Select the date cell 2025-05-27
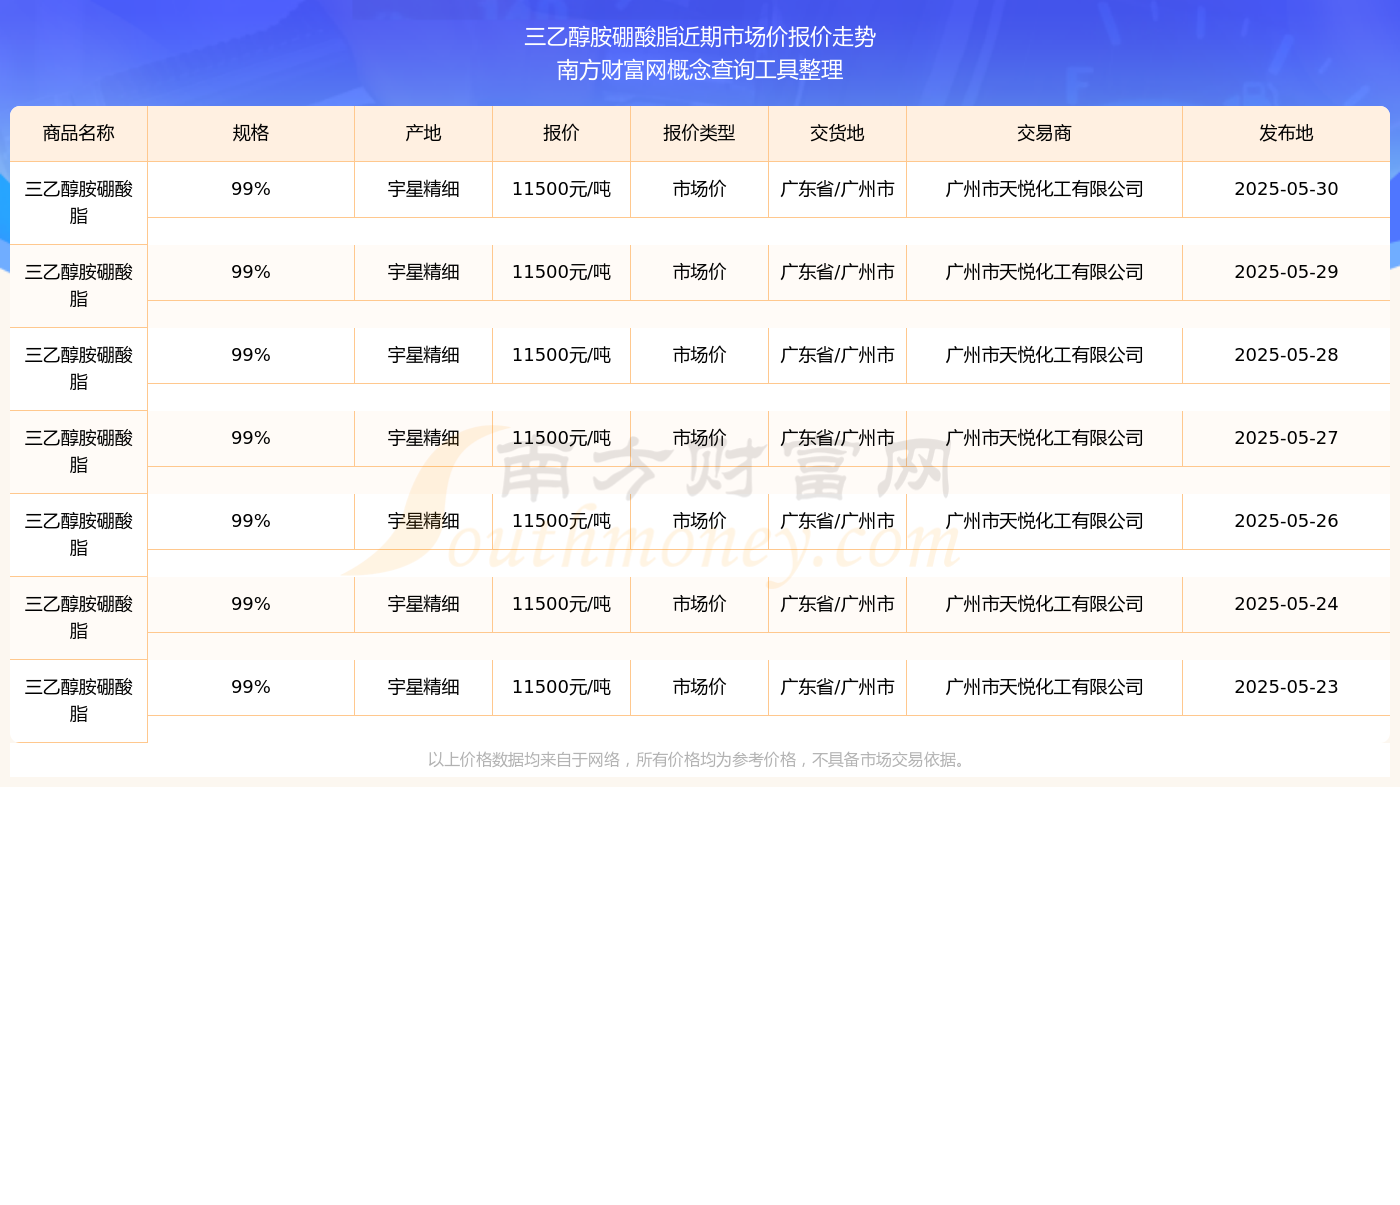This screenshot has width=1400, height=1205. [1286, 438]
